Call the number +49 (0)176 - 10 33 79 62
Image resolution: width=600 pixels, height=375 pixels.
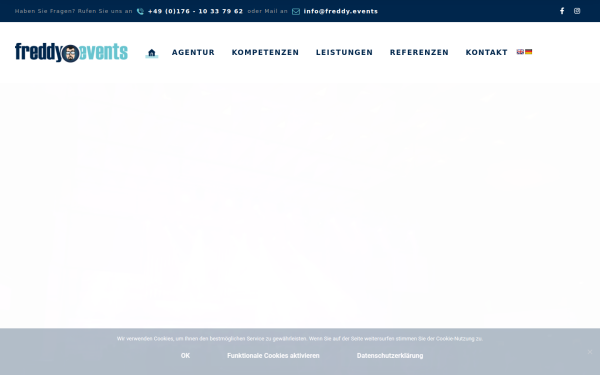click(196, 11)
